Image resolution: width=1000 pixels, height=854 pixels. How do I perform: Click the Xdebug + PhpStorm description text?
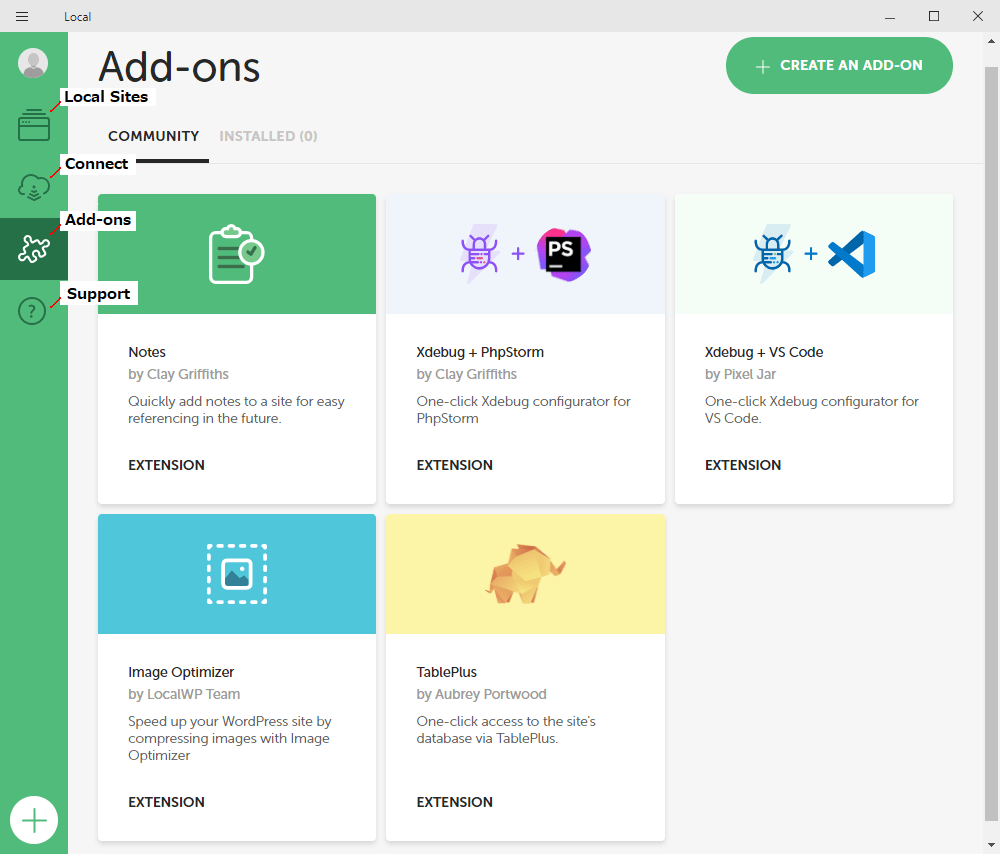coord(524,410)
